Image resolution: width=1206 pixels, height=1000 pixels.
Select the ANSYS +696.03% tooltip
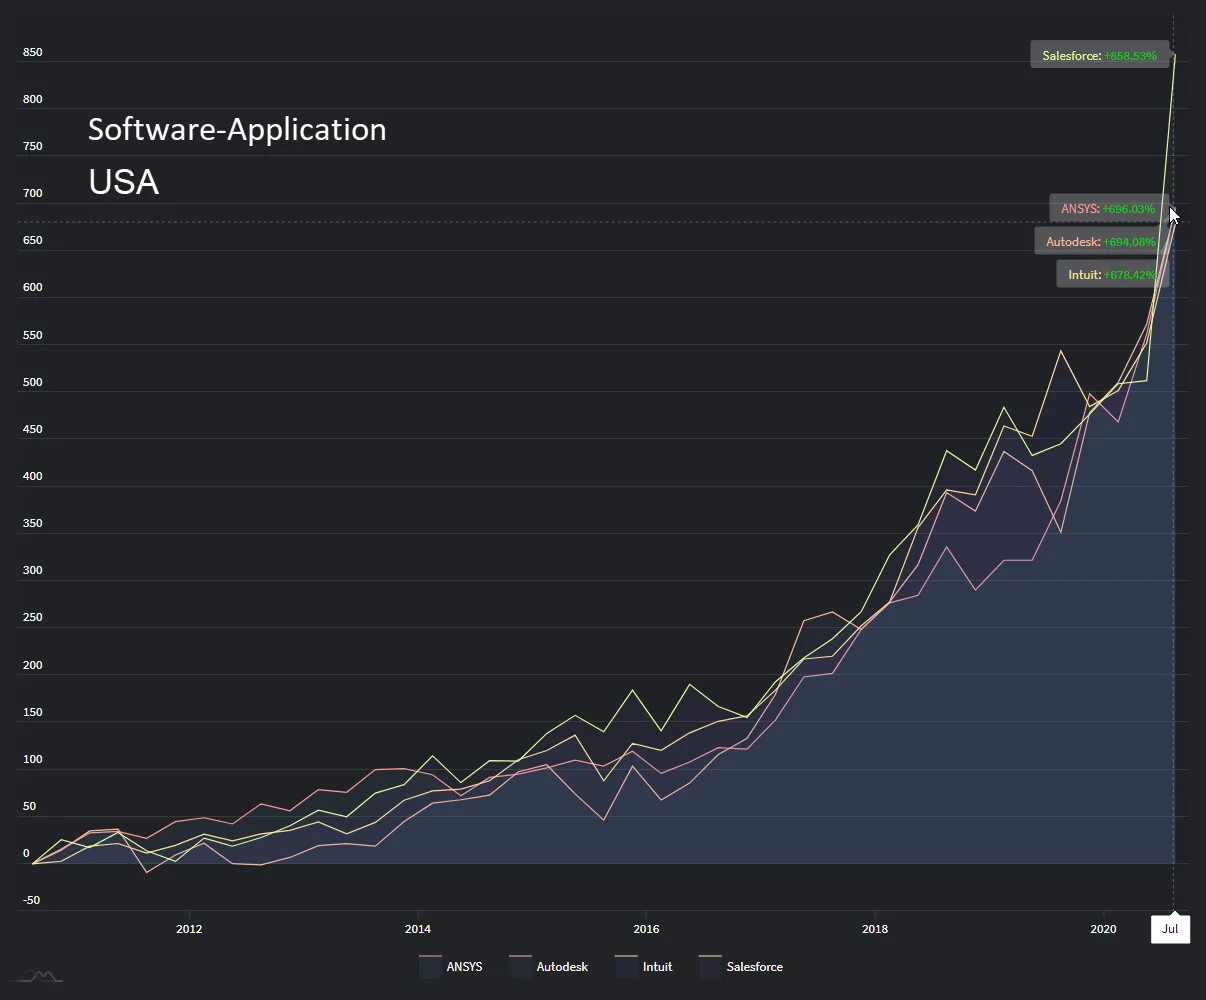click(x=1109, y=209)
